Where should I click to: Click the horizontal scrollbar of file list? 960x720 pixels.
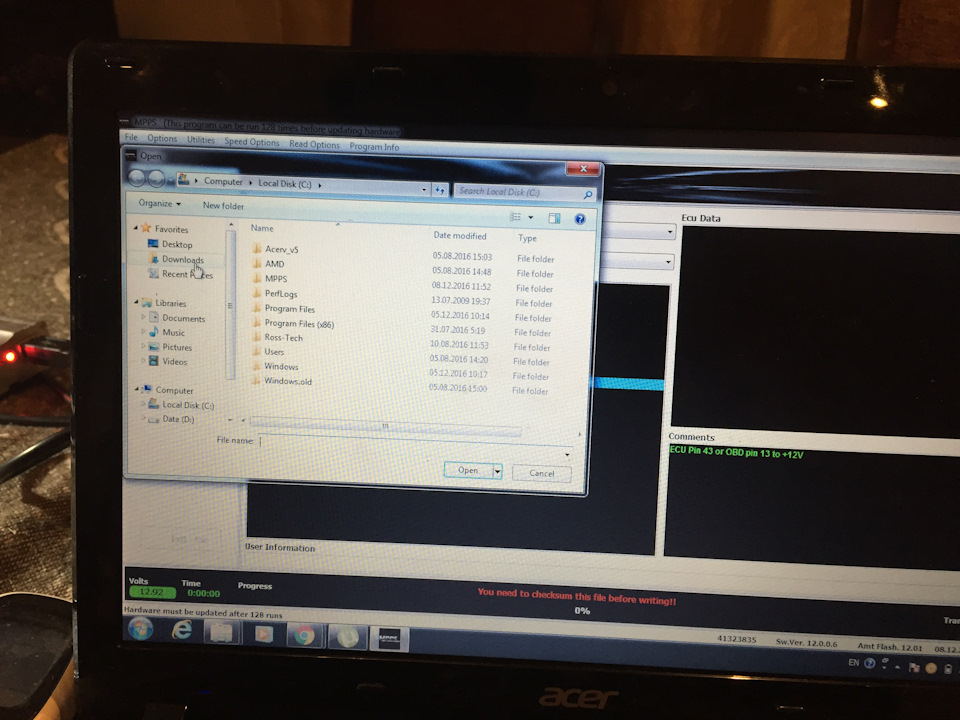tap(385, 426)
